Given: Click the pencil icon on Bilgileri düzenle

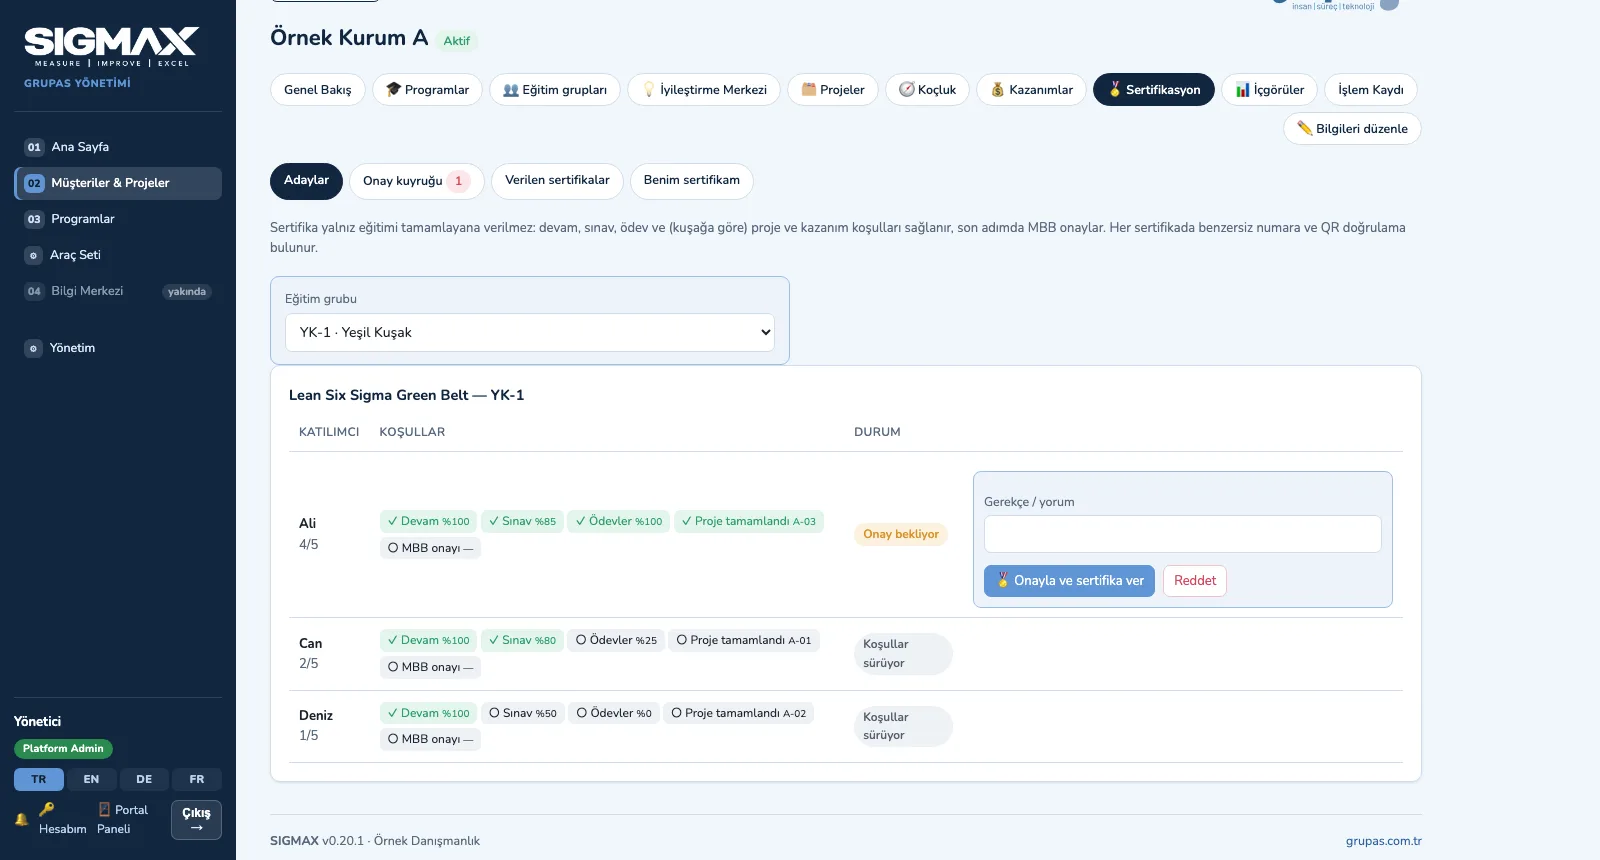Looking at the screenshot, I should (1305, 129).
